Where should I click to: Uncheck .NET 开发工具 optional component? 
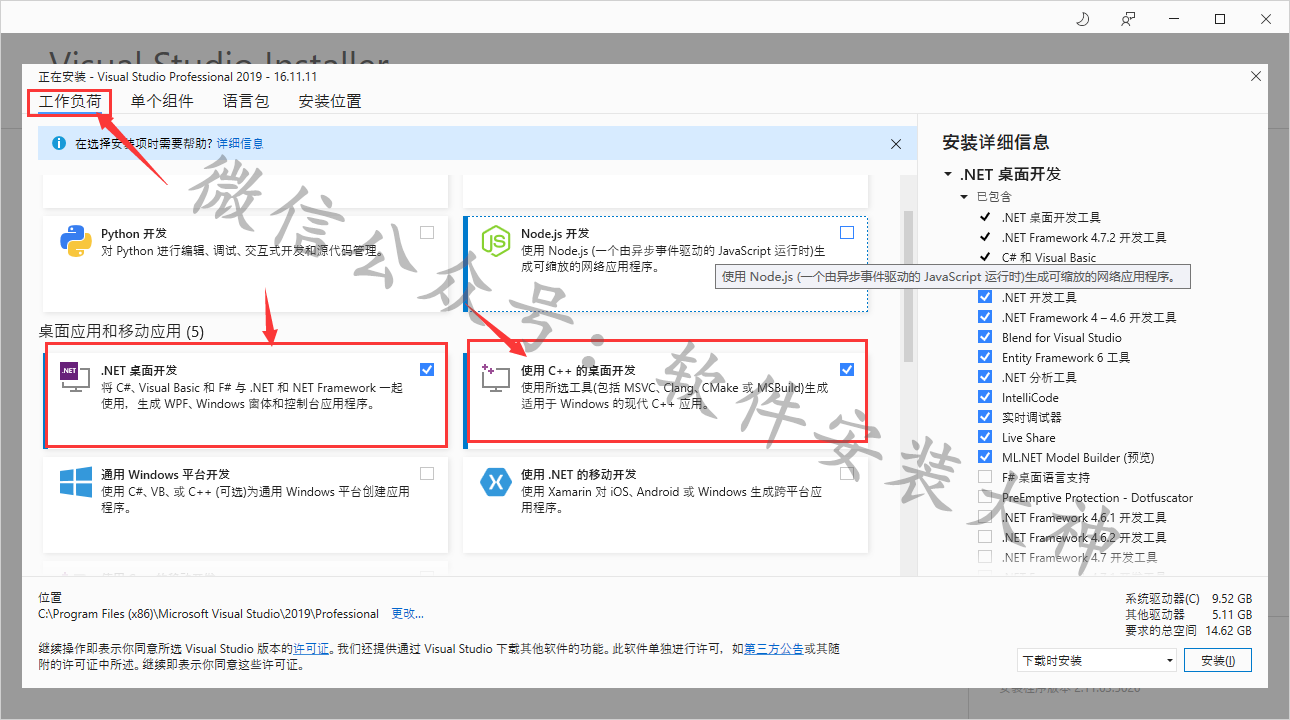[x=985, y=297]
